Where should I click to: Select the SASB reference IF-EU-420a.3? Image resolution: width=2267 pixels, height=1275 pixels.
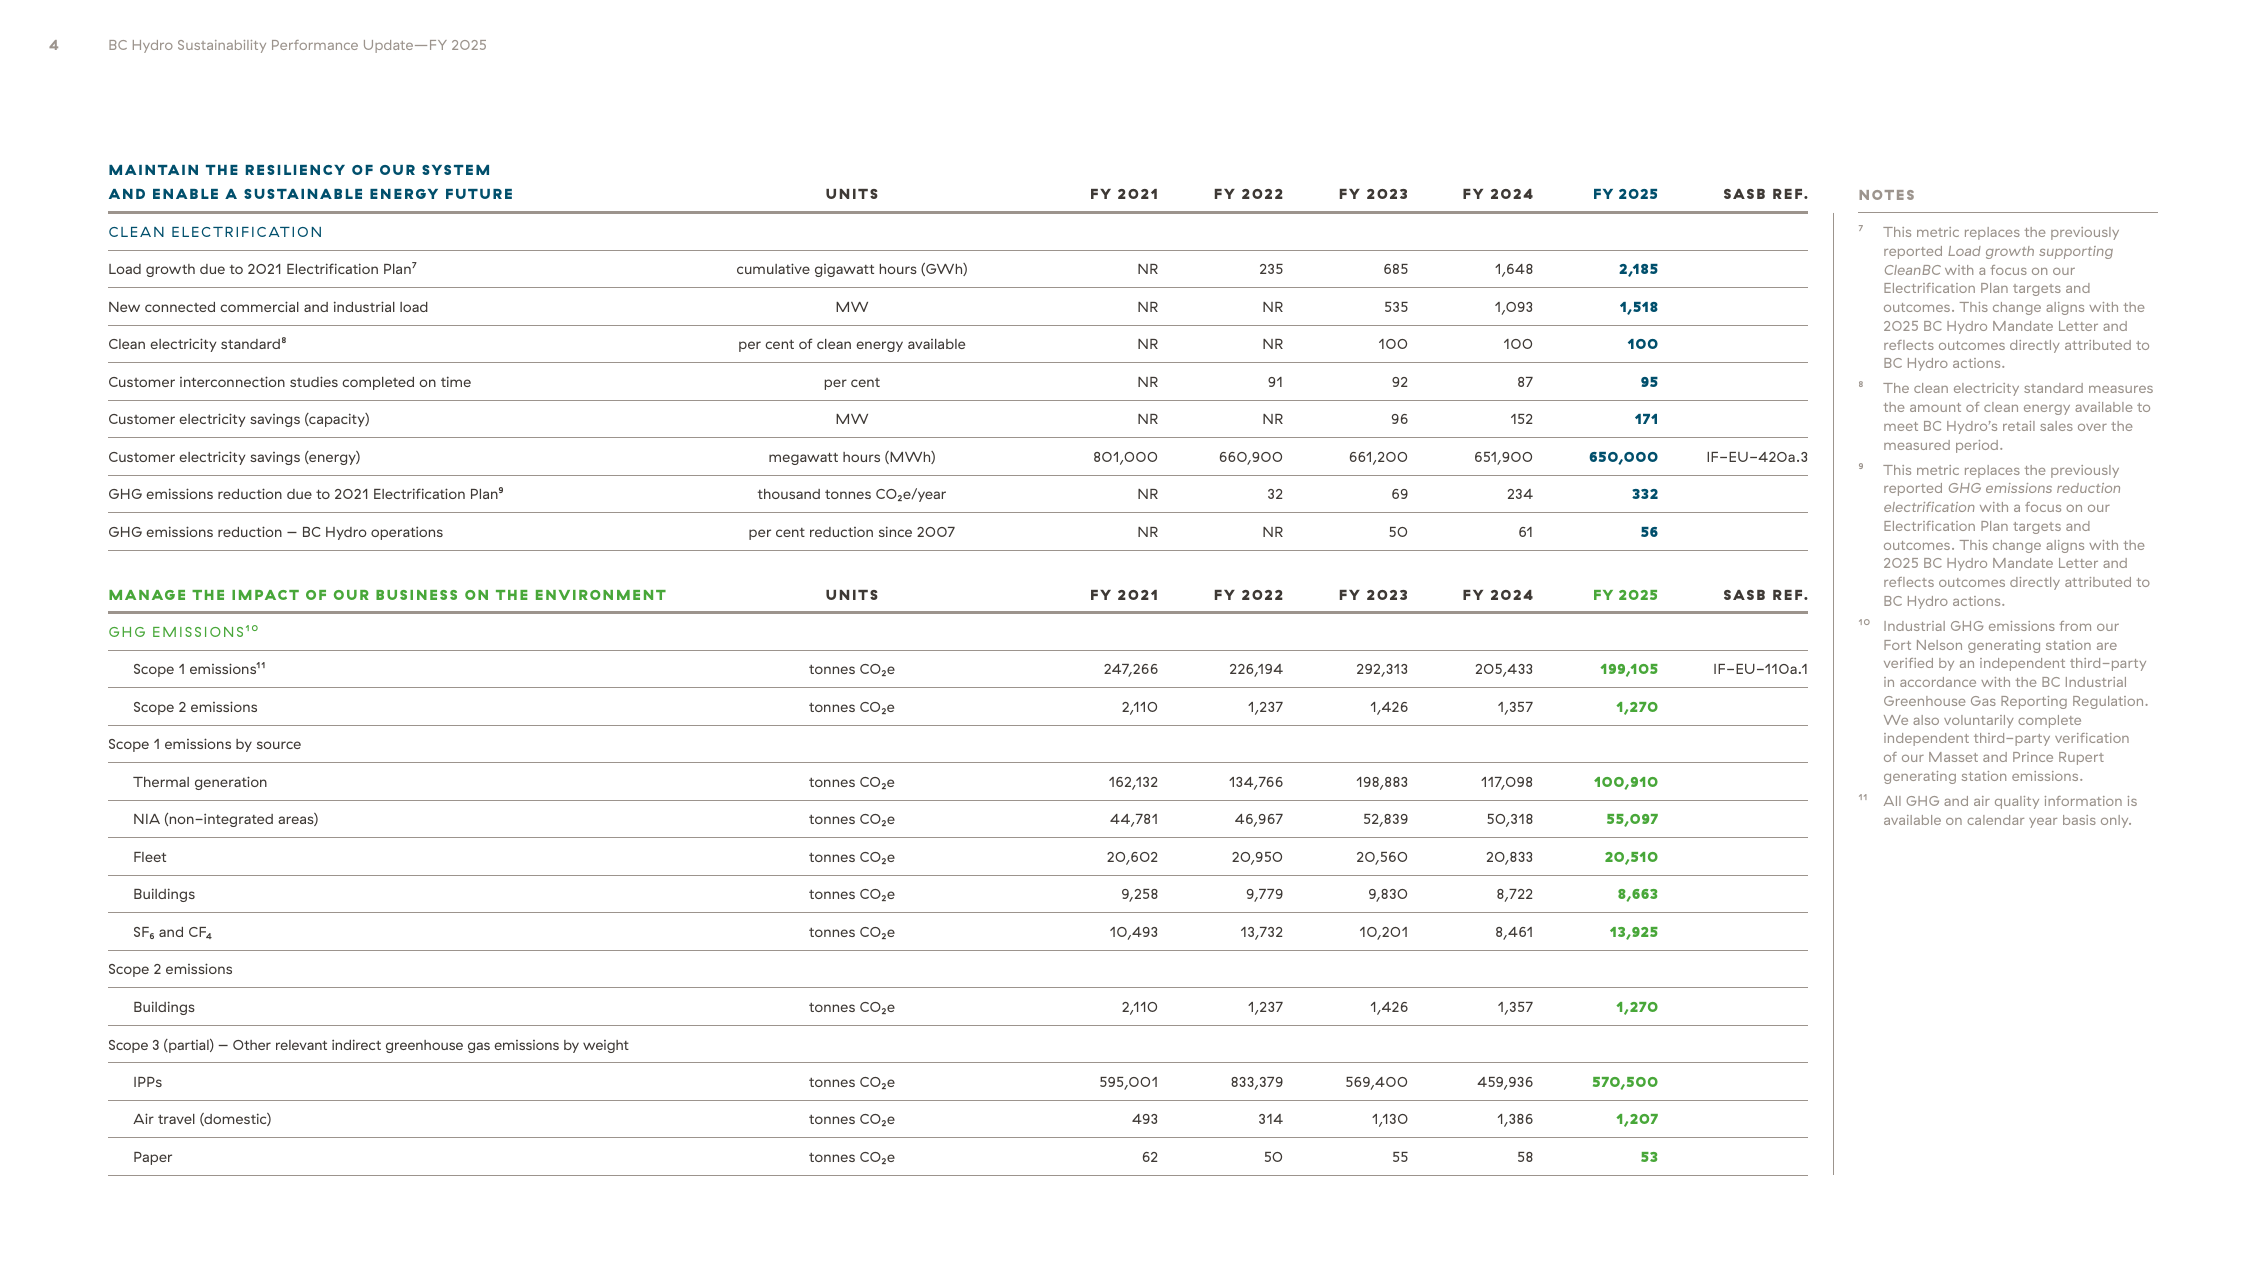click(x=1756, y=457)
